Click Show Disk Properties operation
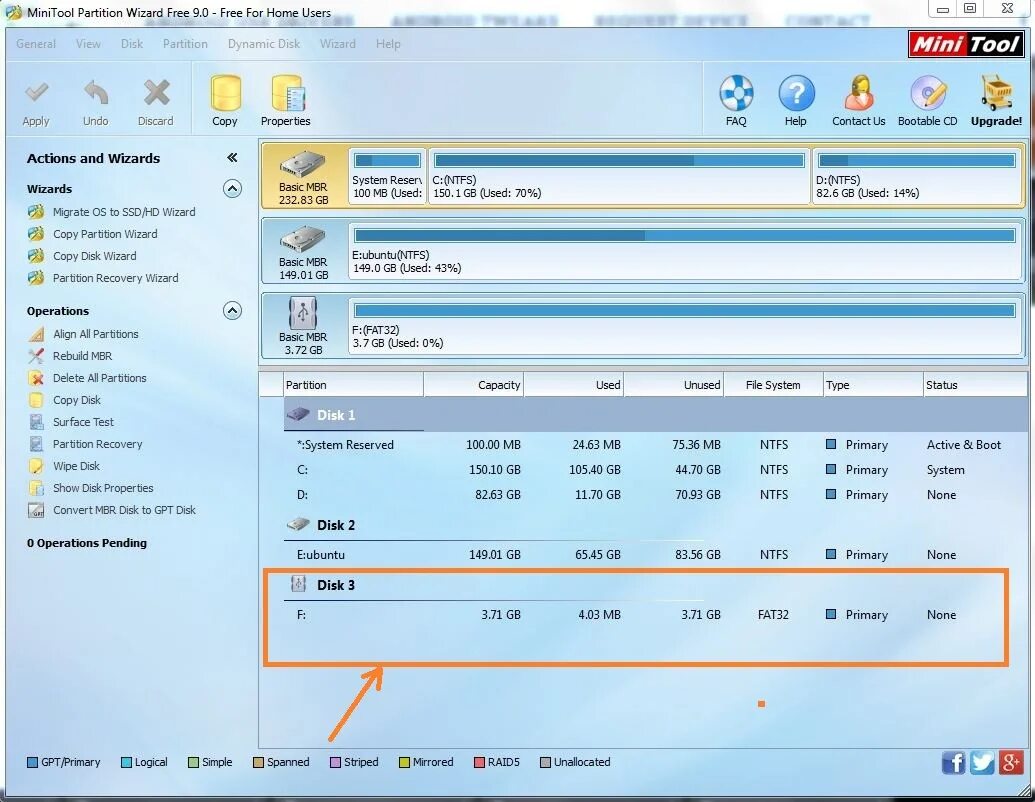The width and height of the screenshot is (1035, 802). pos(103,488)
